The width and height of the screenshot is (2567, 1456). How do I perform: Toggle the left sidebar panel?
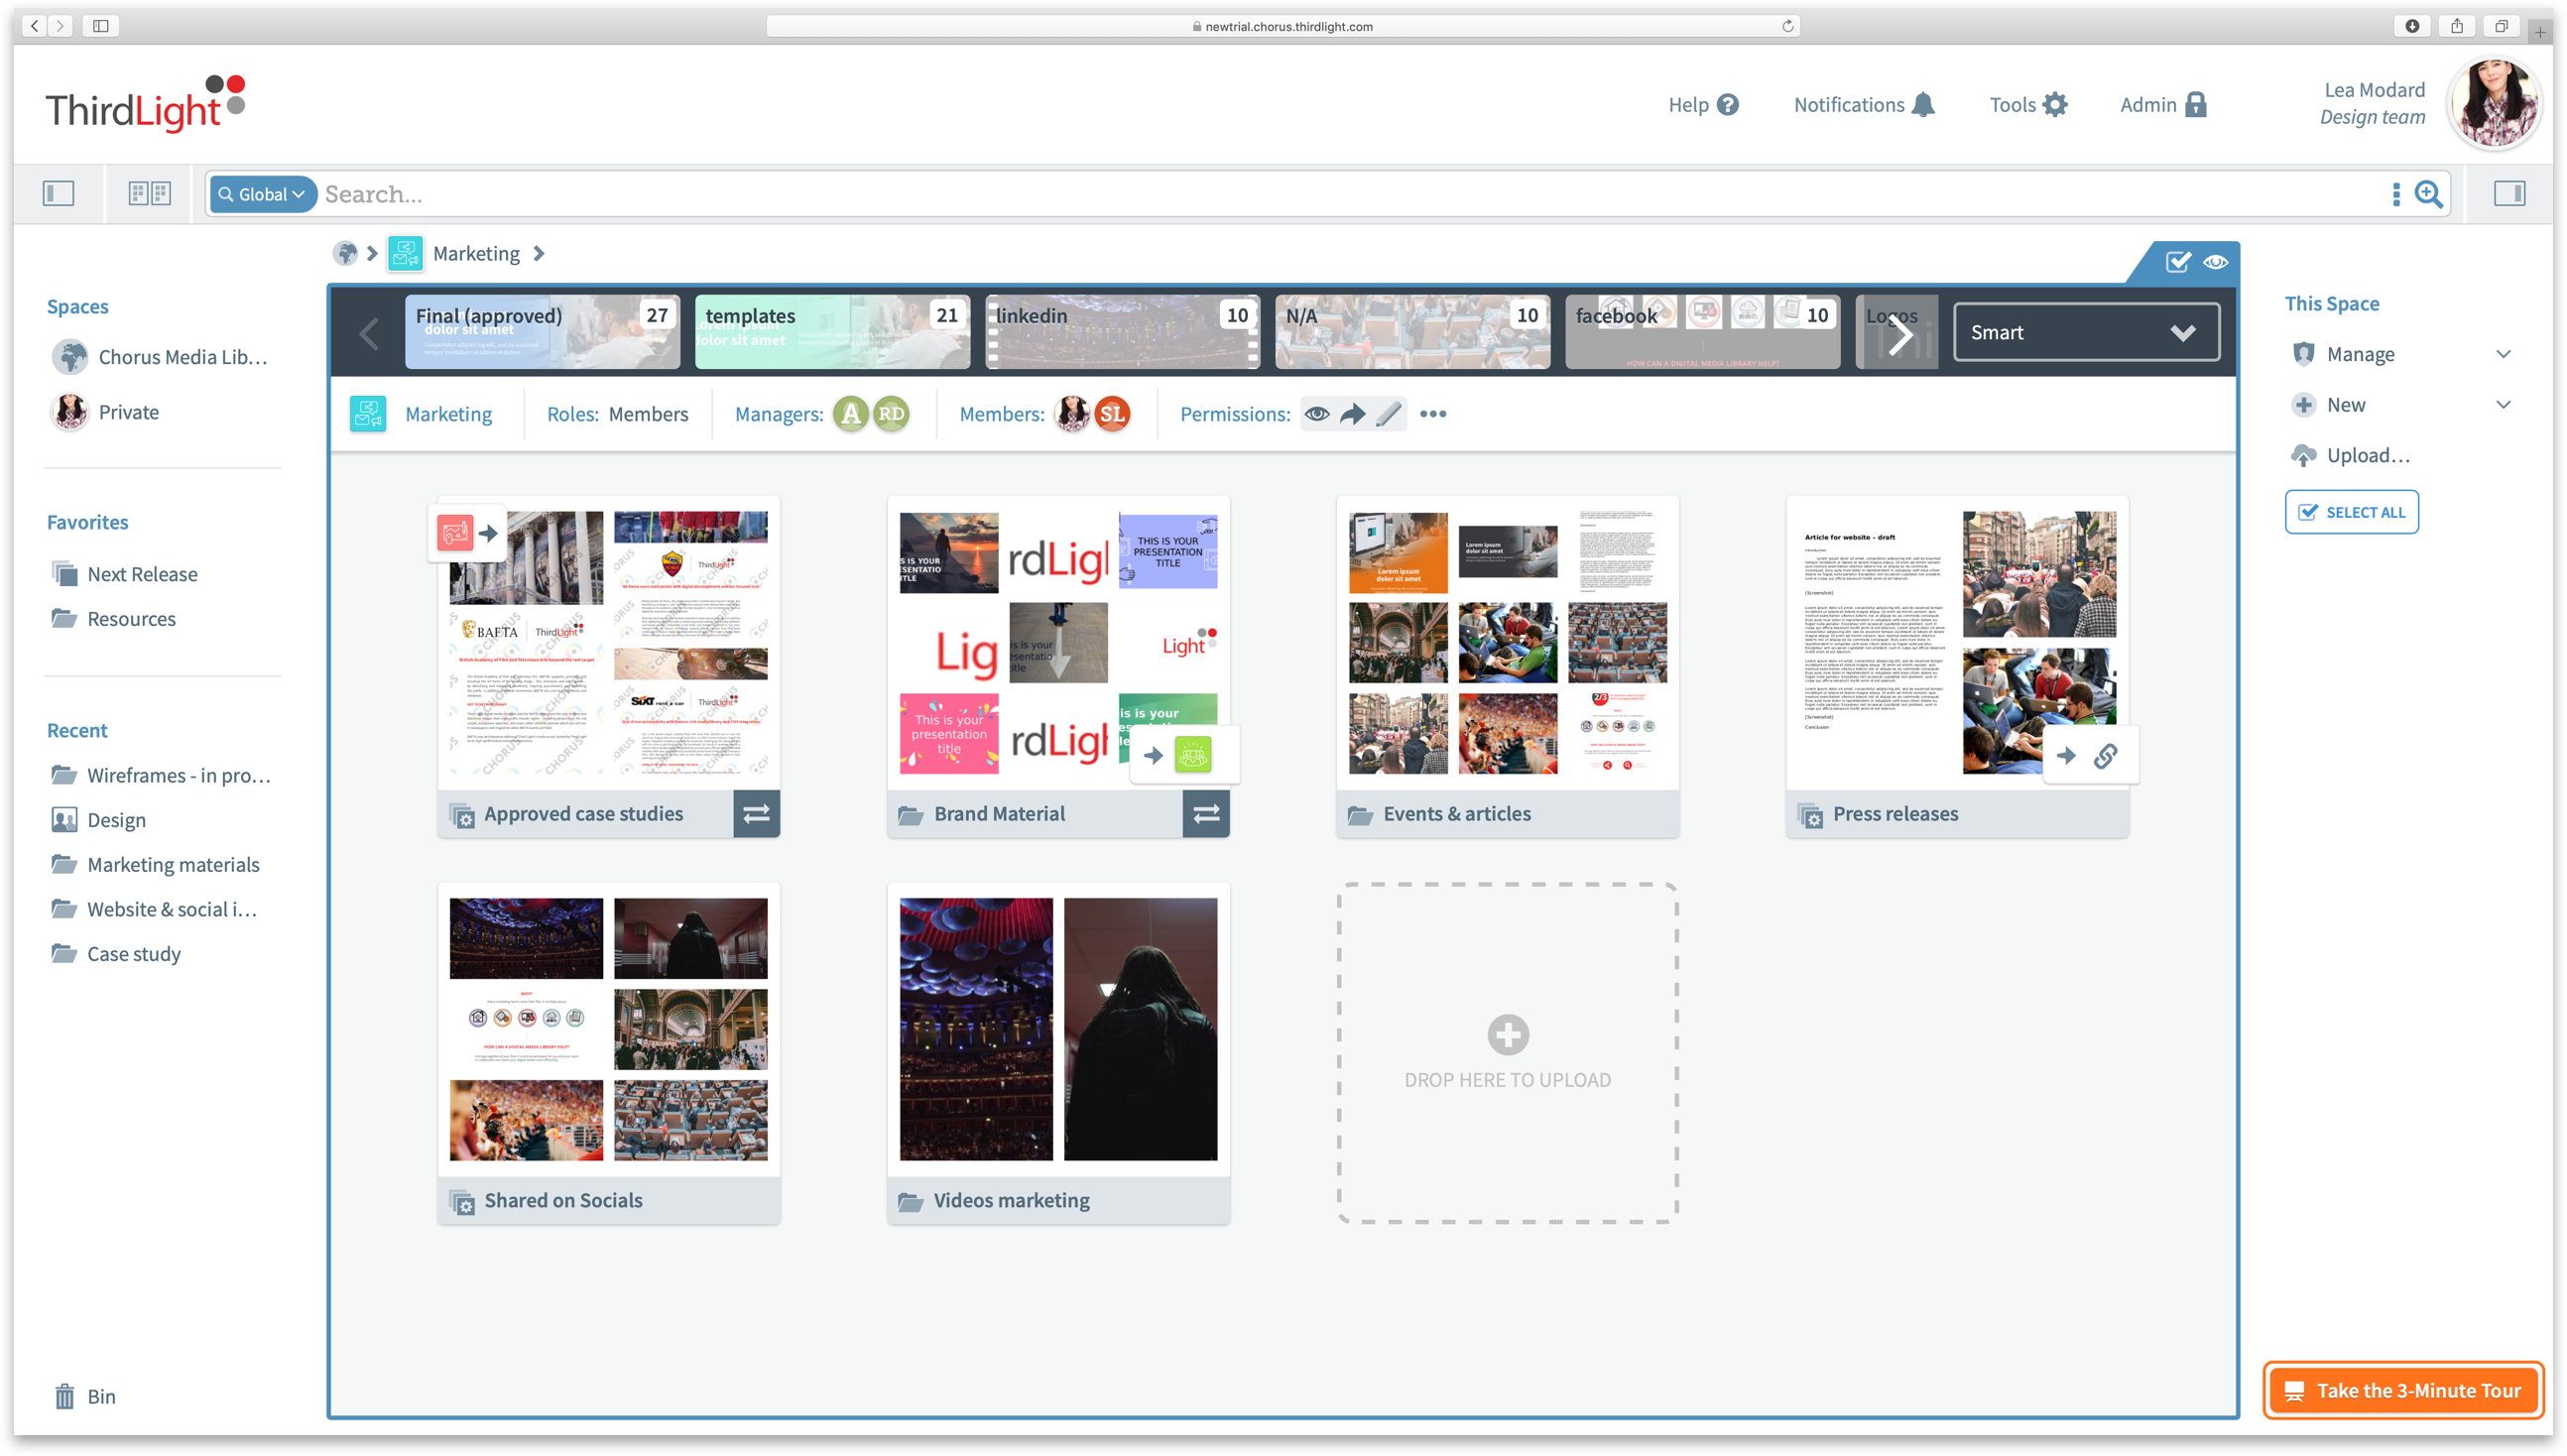58,193
